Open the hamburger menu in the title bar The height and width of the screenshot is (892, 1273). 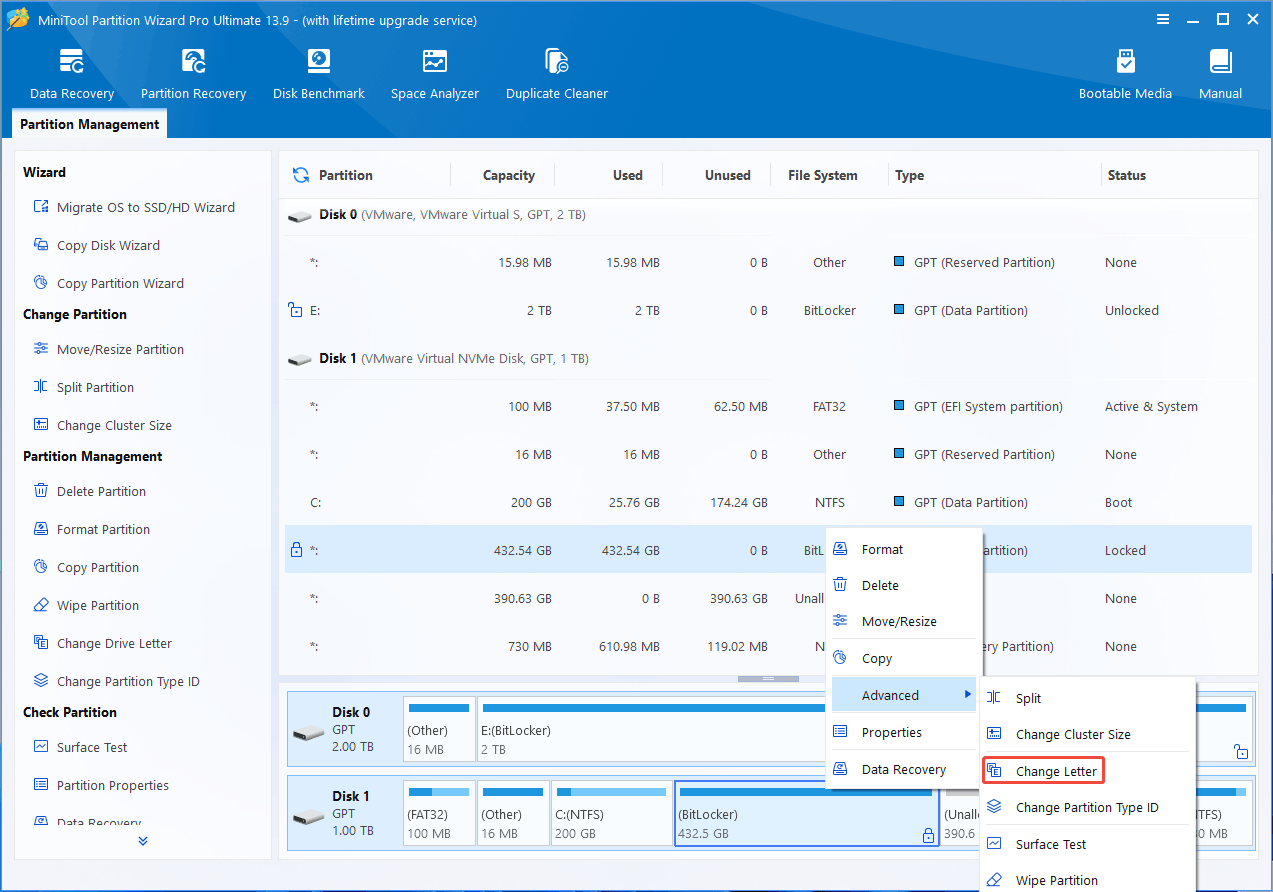click(1163, 19)
